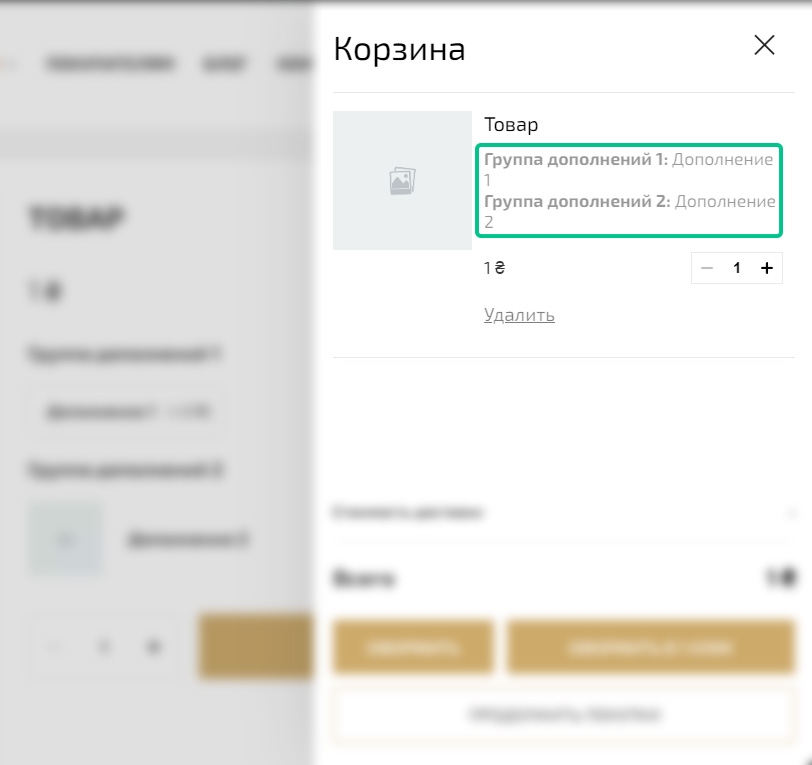Open the placeholder product image in the cart
This screenshot has width=812, height=765.
click(402, 180)
